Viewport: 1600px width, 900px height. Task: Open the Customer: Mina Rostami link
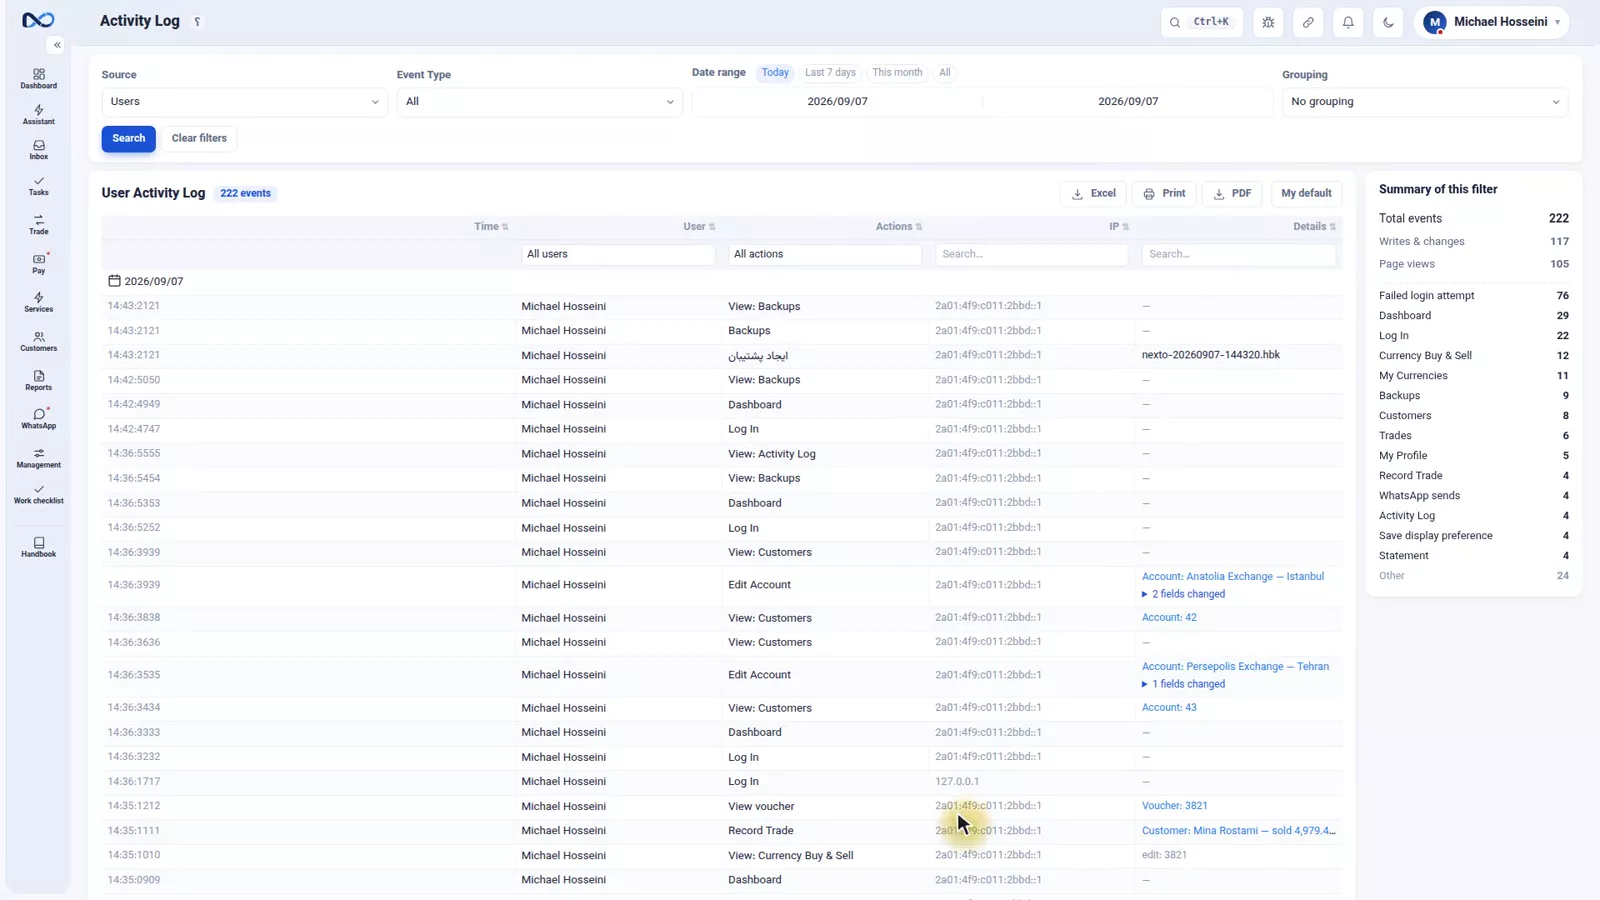click(1238, 831)
